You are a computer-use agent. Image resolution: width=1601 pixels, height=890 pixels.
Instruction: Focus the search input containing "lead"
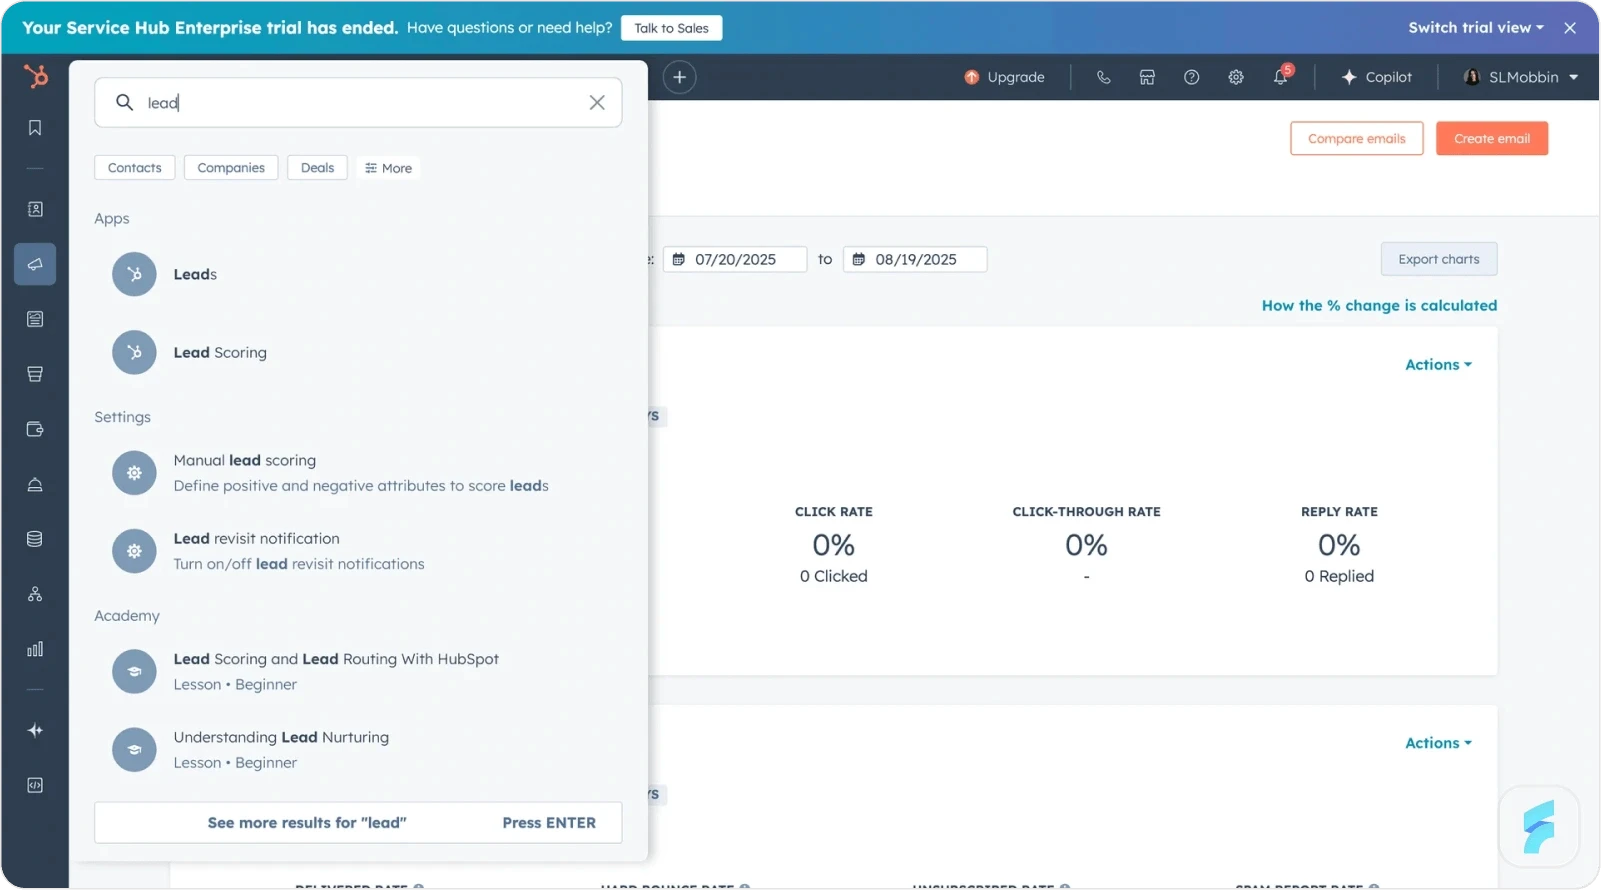click(358, 102)
